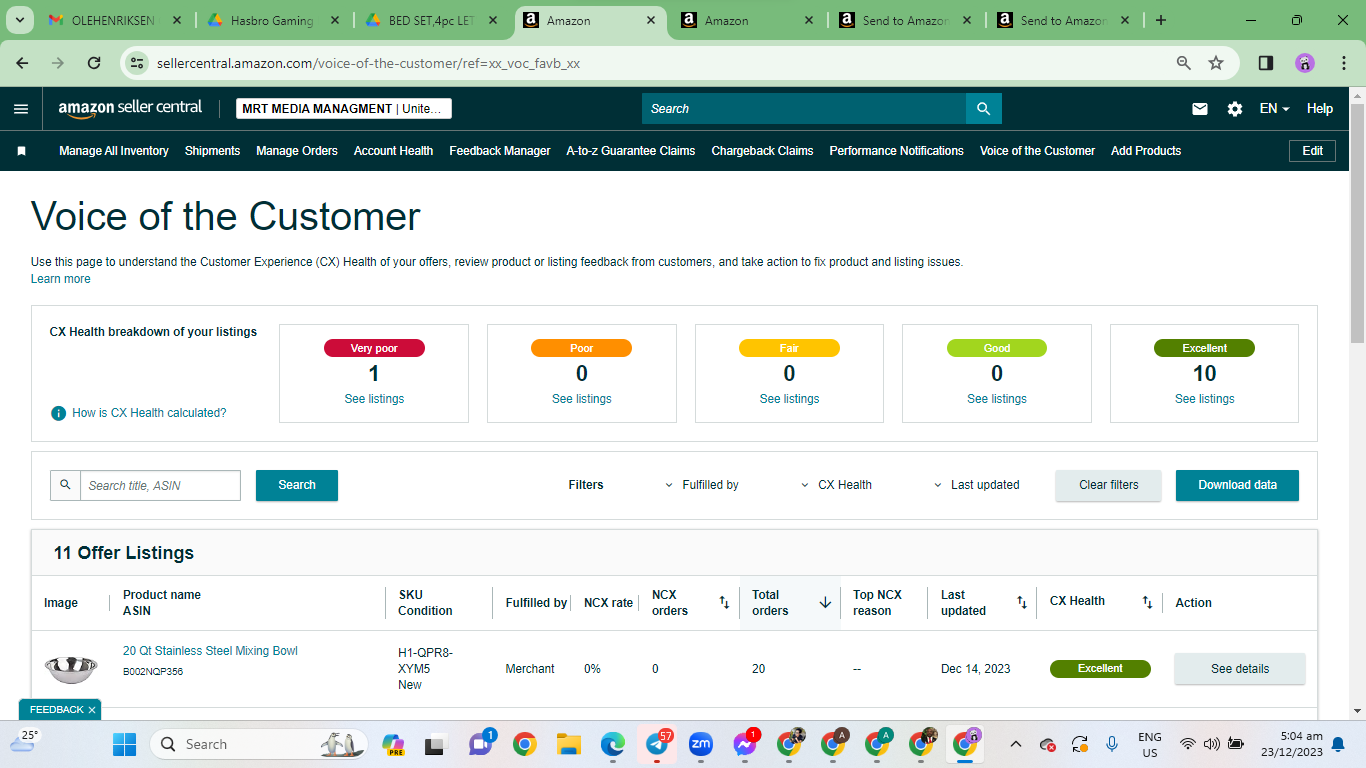Screen dimensions: 1366x768
Task: Expand the CX Health filter
Action: click(837, 485)
